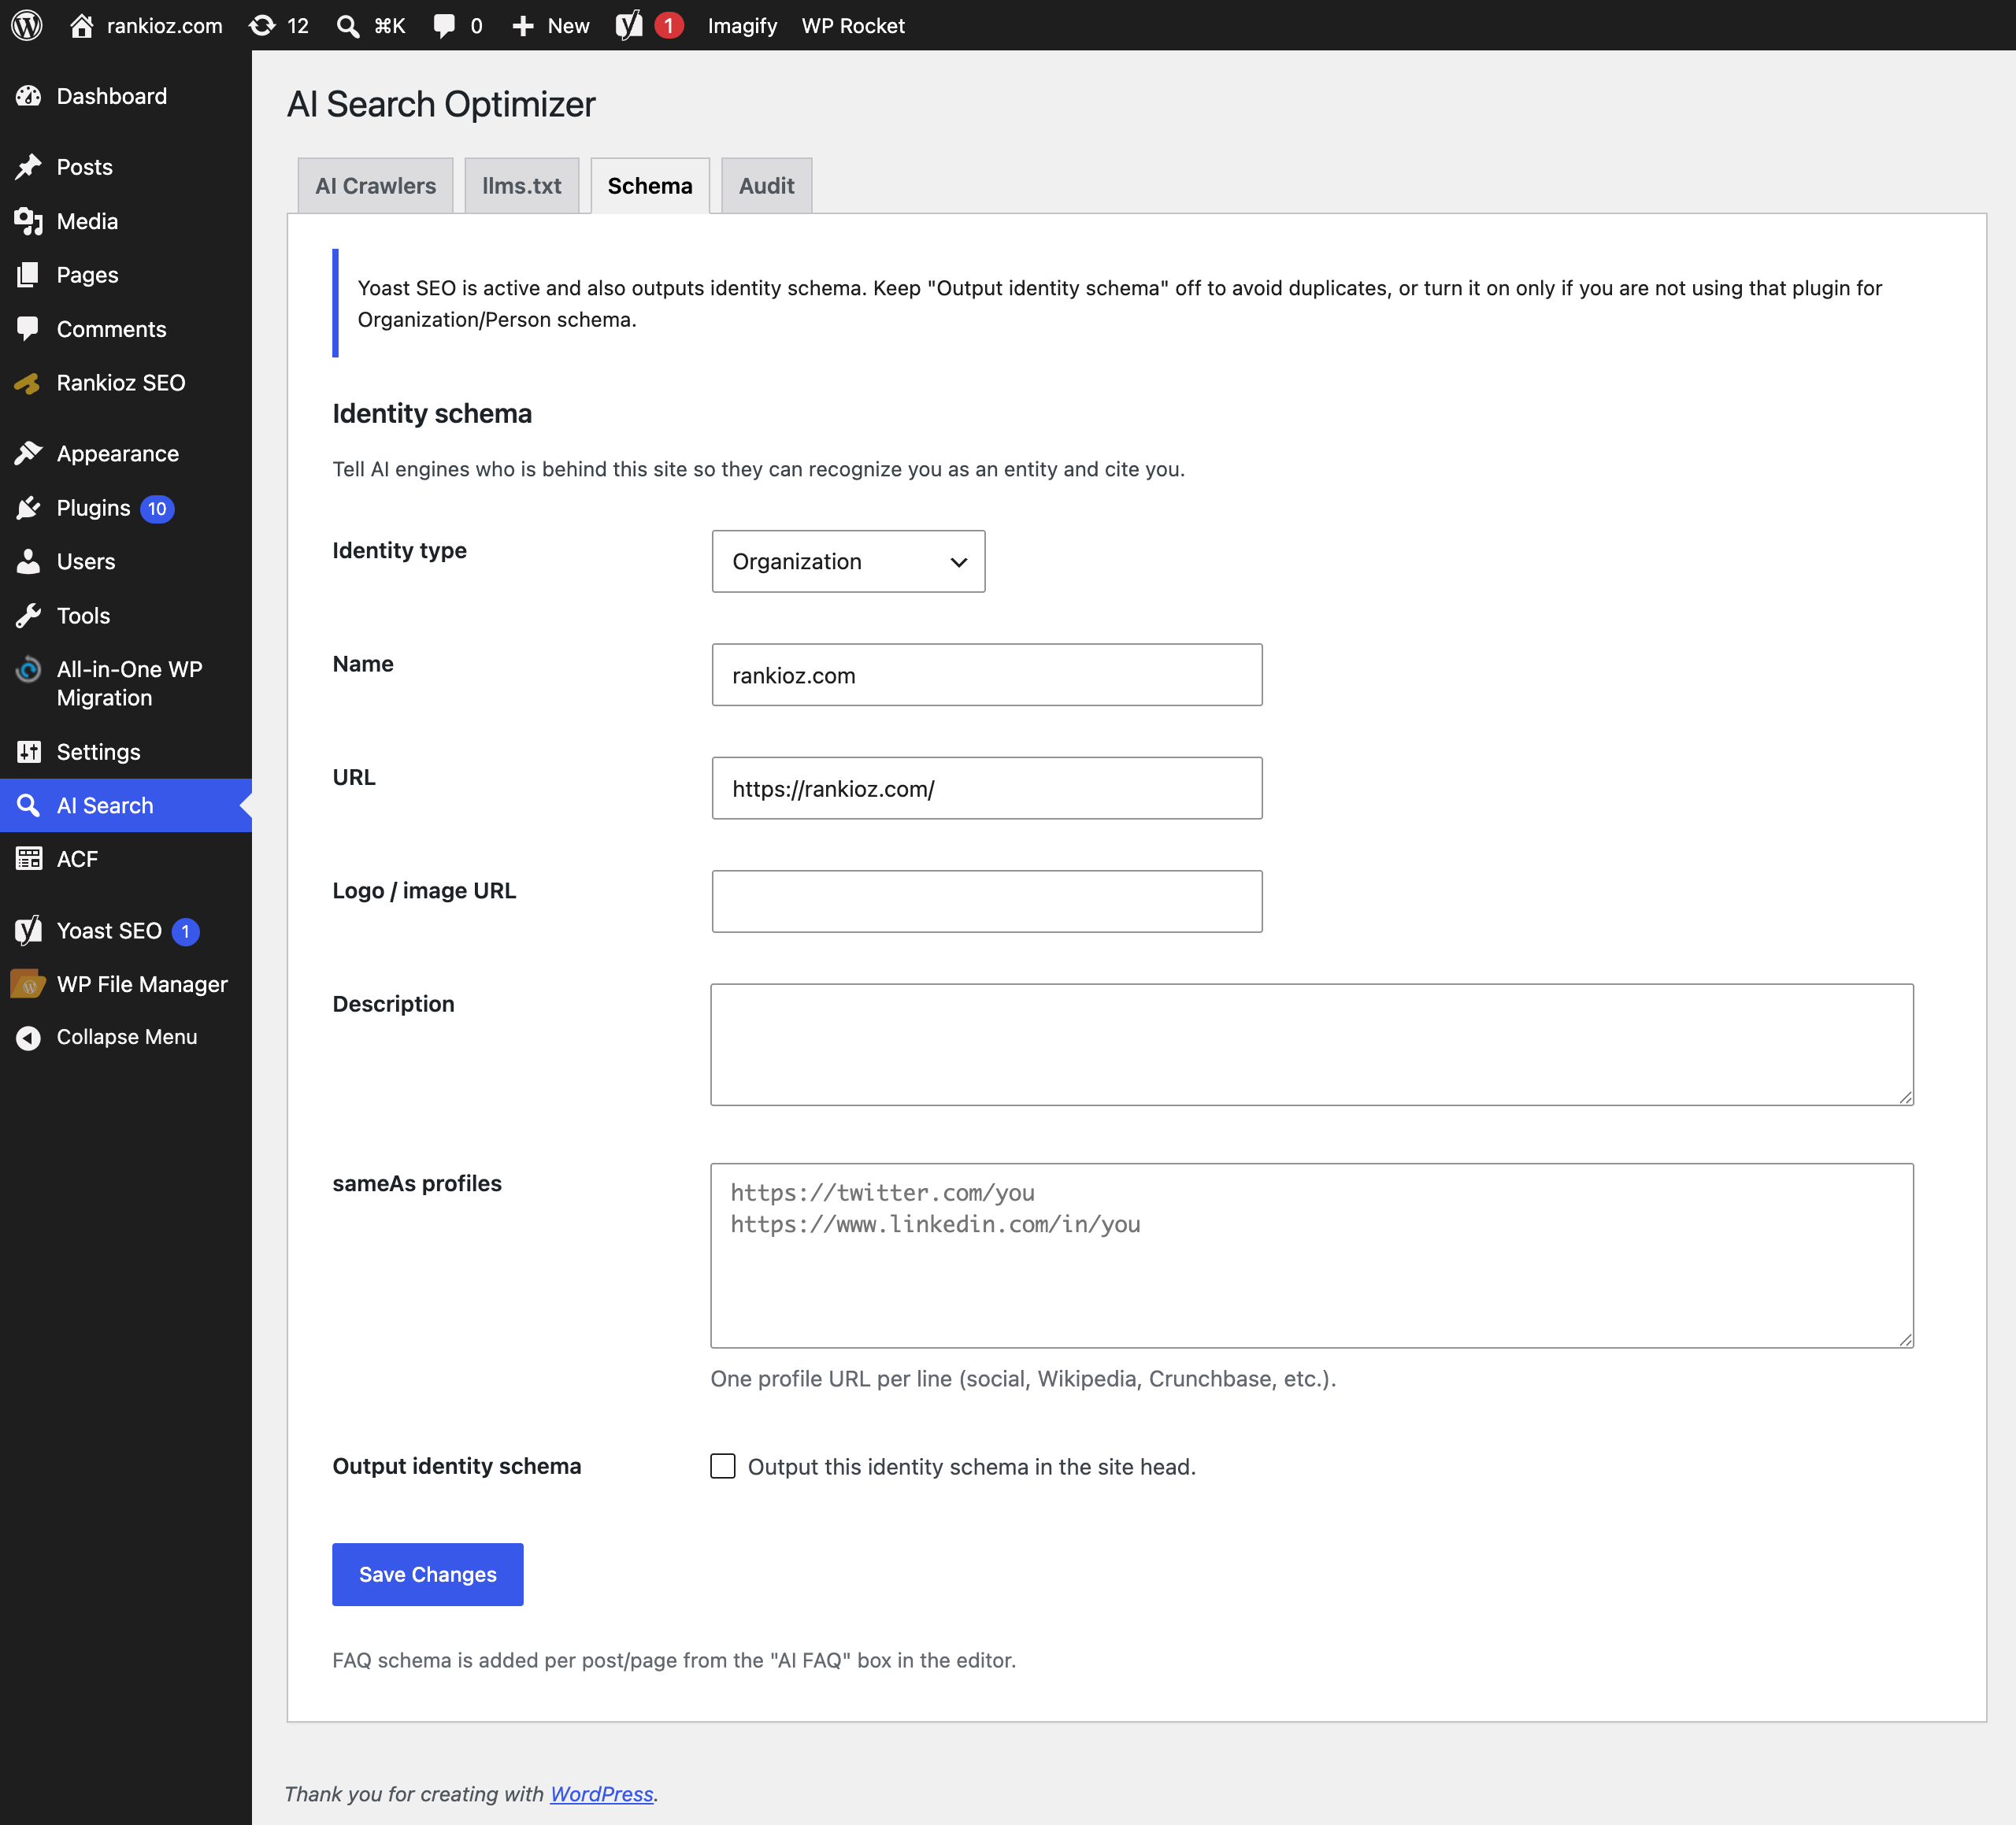Click the Appearance brush icon

point(28,453)
